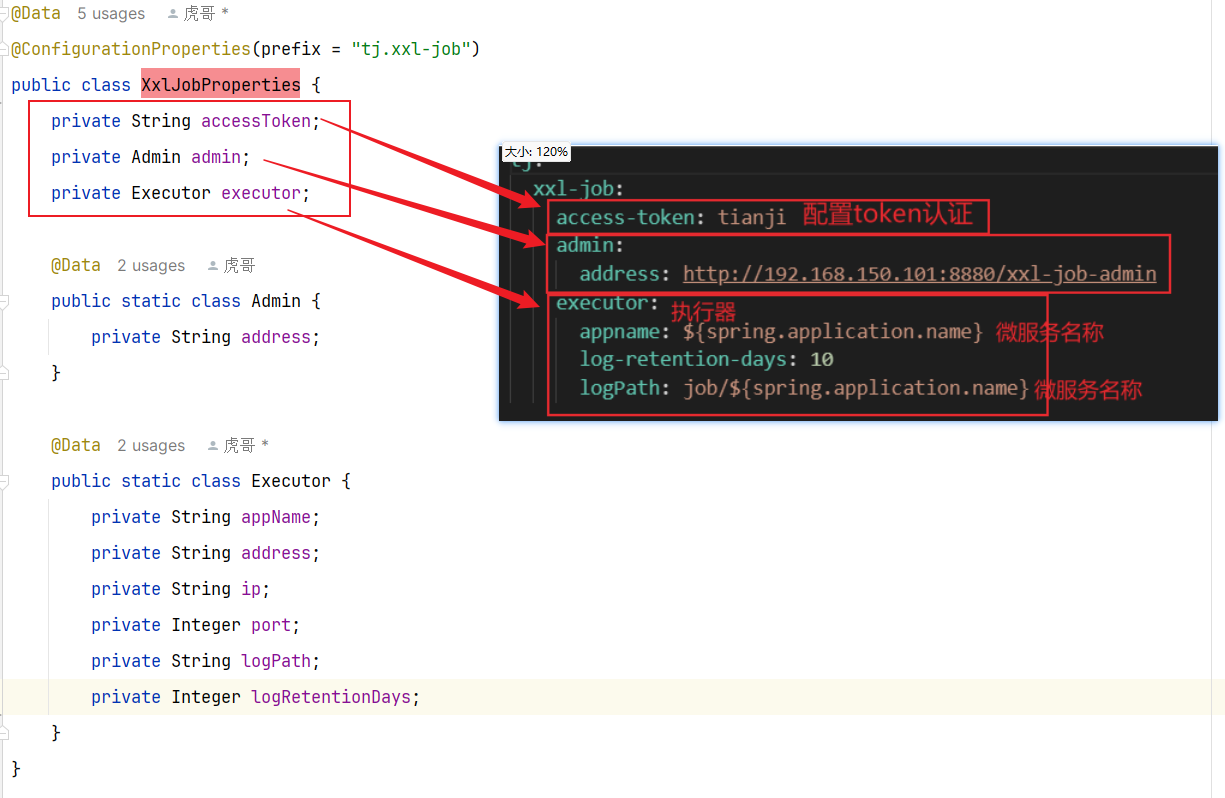Click the Admin class name in declaration

tap(276, 301)
